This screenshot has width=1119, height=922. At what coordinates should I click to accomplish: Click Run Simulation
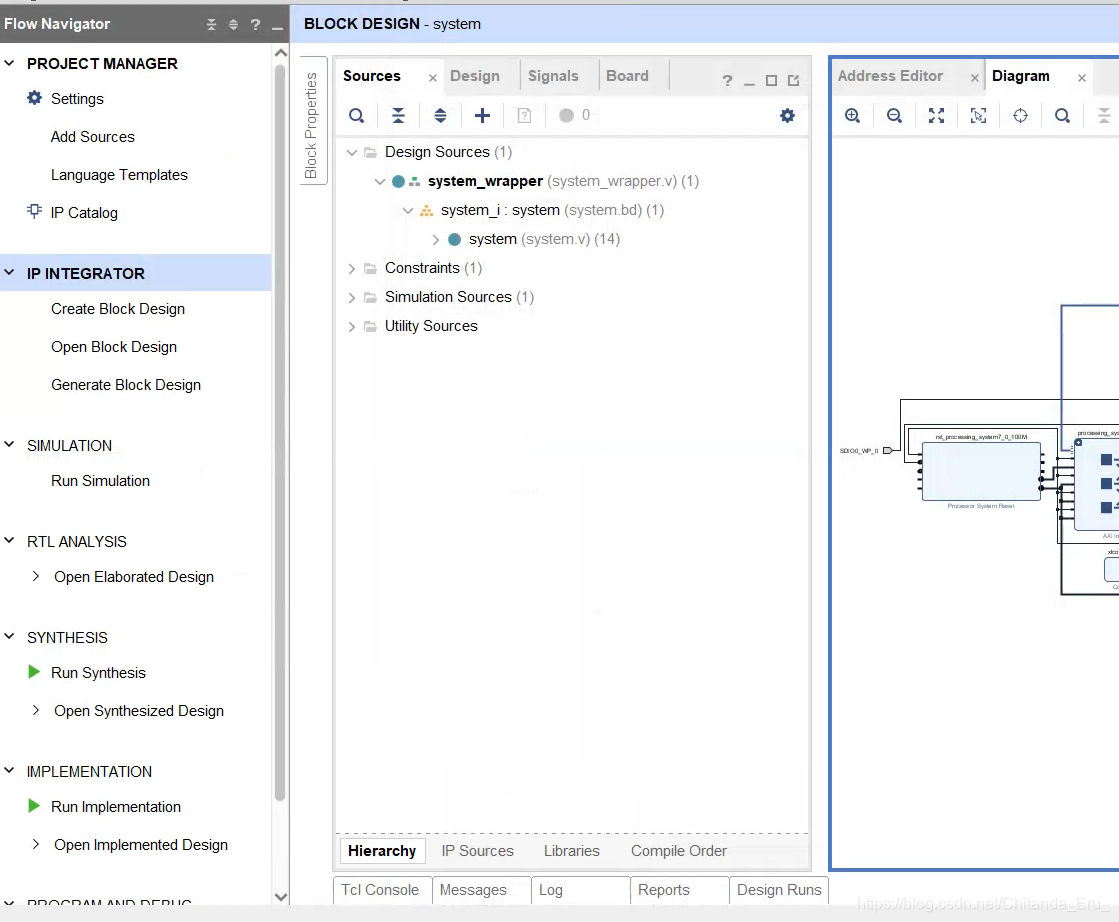pos(101,481)
